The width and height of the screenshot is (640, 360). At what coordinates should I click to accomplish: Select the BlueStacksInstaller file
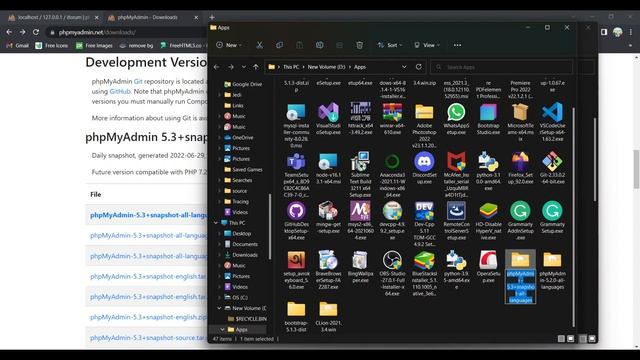coord(424,273)
